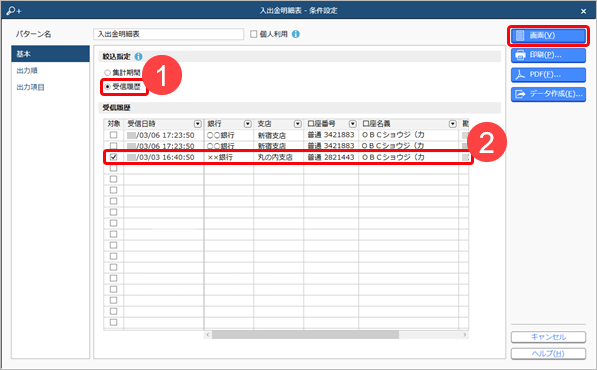This screenshot has width=597, height=370.
Task: Click the パターン名 input field
Action: (x=168, y=34)
